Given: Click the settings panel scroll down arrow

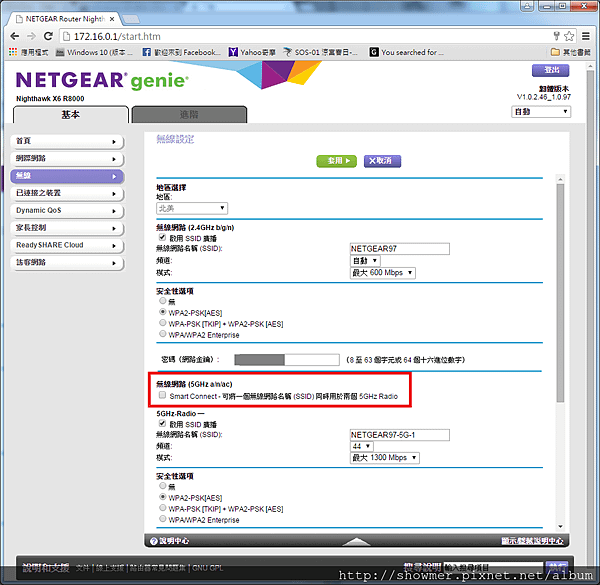Looking at the screenshot, I should click(560, 526).
